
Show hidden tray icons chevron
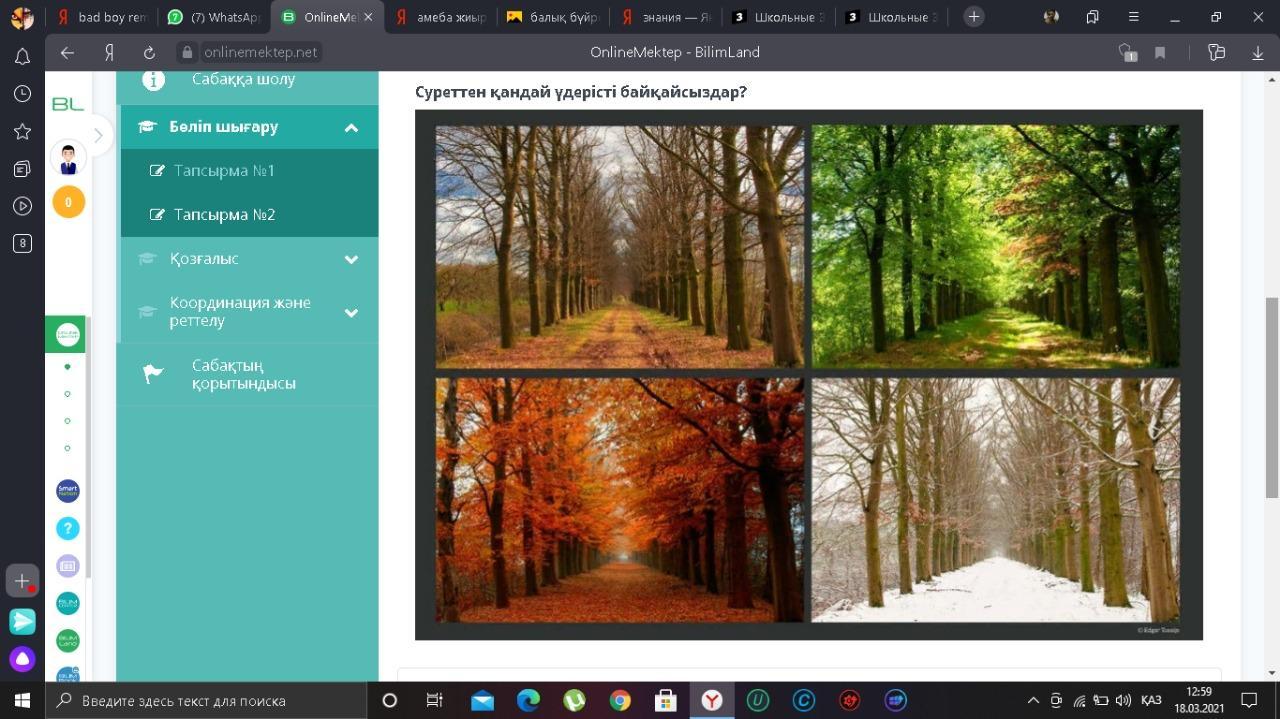[1032, 701]
